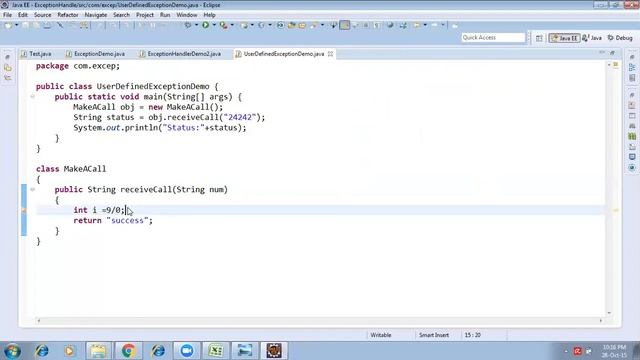Click the editor horizontal scrollbar
Image resolution: width=640 pixels, height=360 pixels.
pos(320,321)
